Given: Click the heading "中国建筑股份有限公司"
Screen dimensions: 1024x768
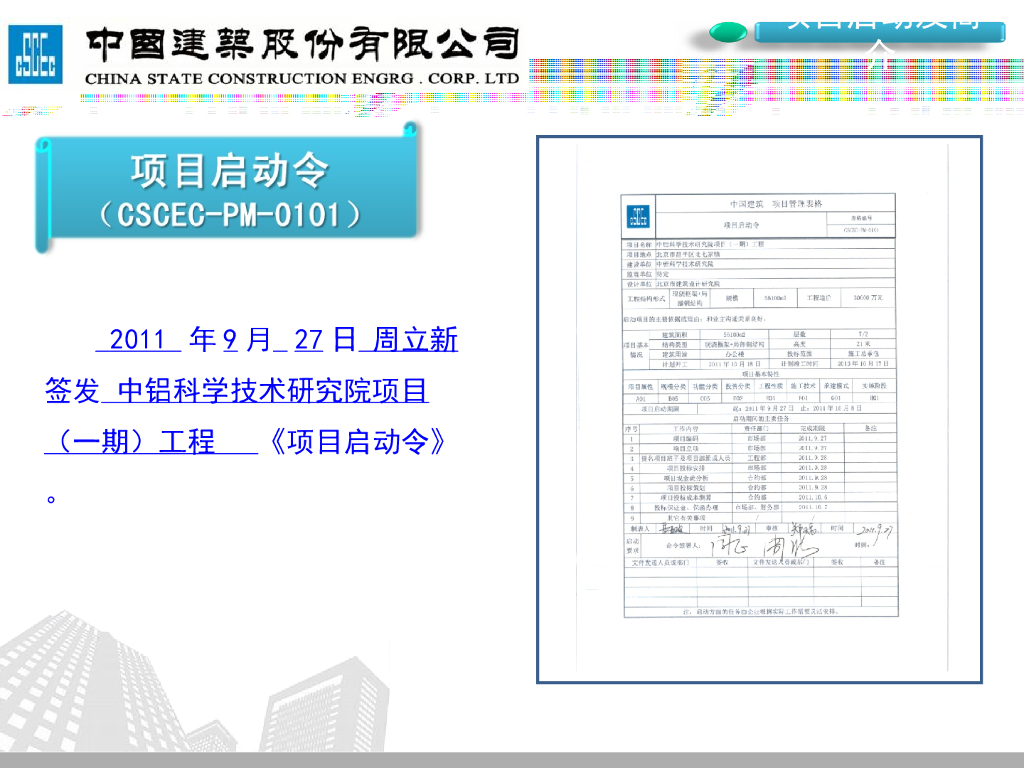Looking at the screenshot, I should coord(302,44).
